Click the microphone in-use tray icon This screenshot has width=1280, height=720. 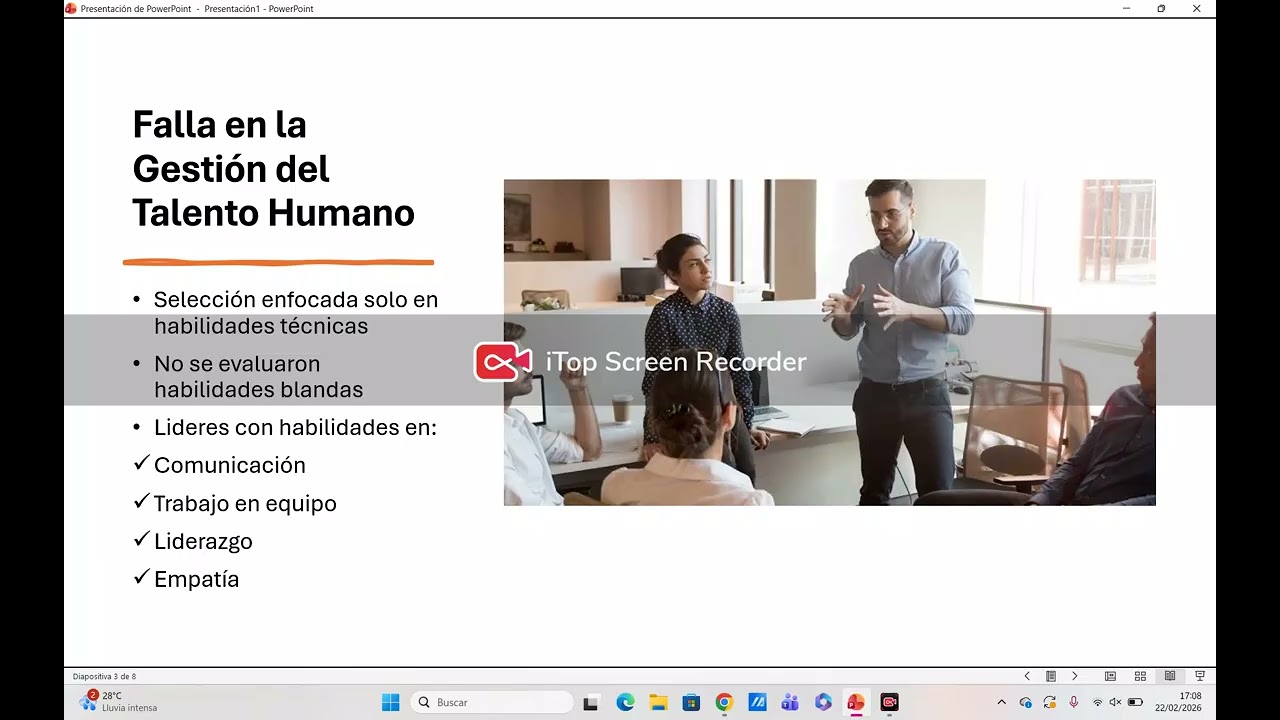1073,702
